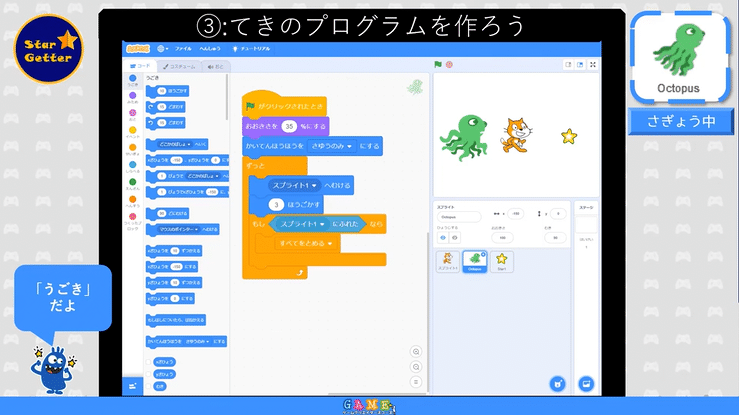Click the y coordinate field showing 0
The image size is (739, 415).
point(558,213)
